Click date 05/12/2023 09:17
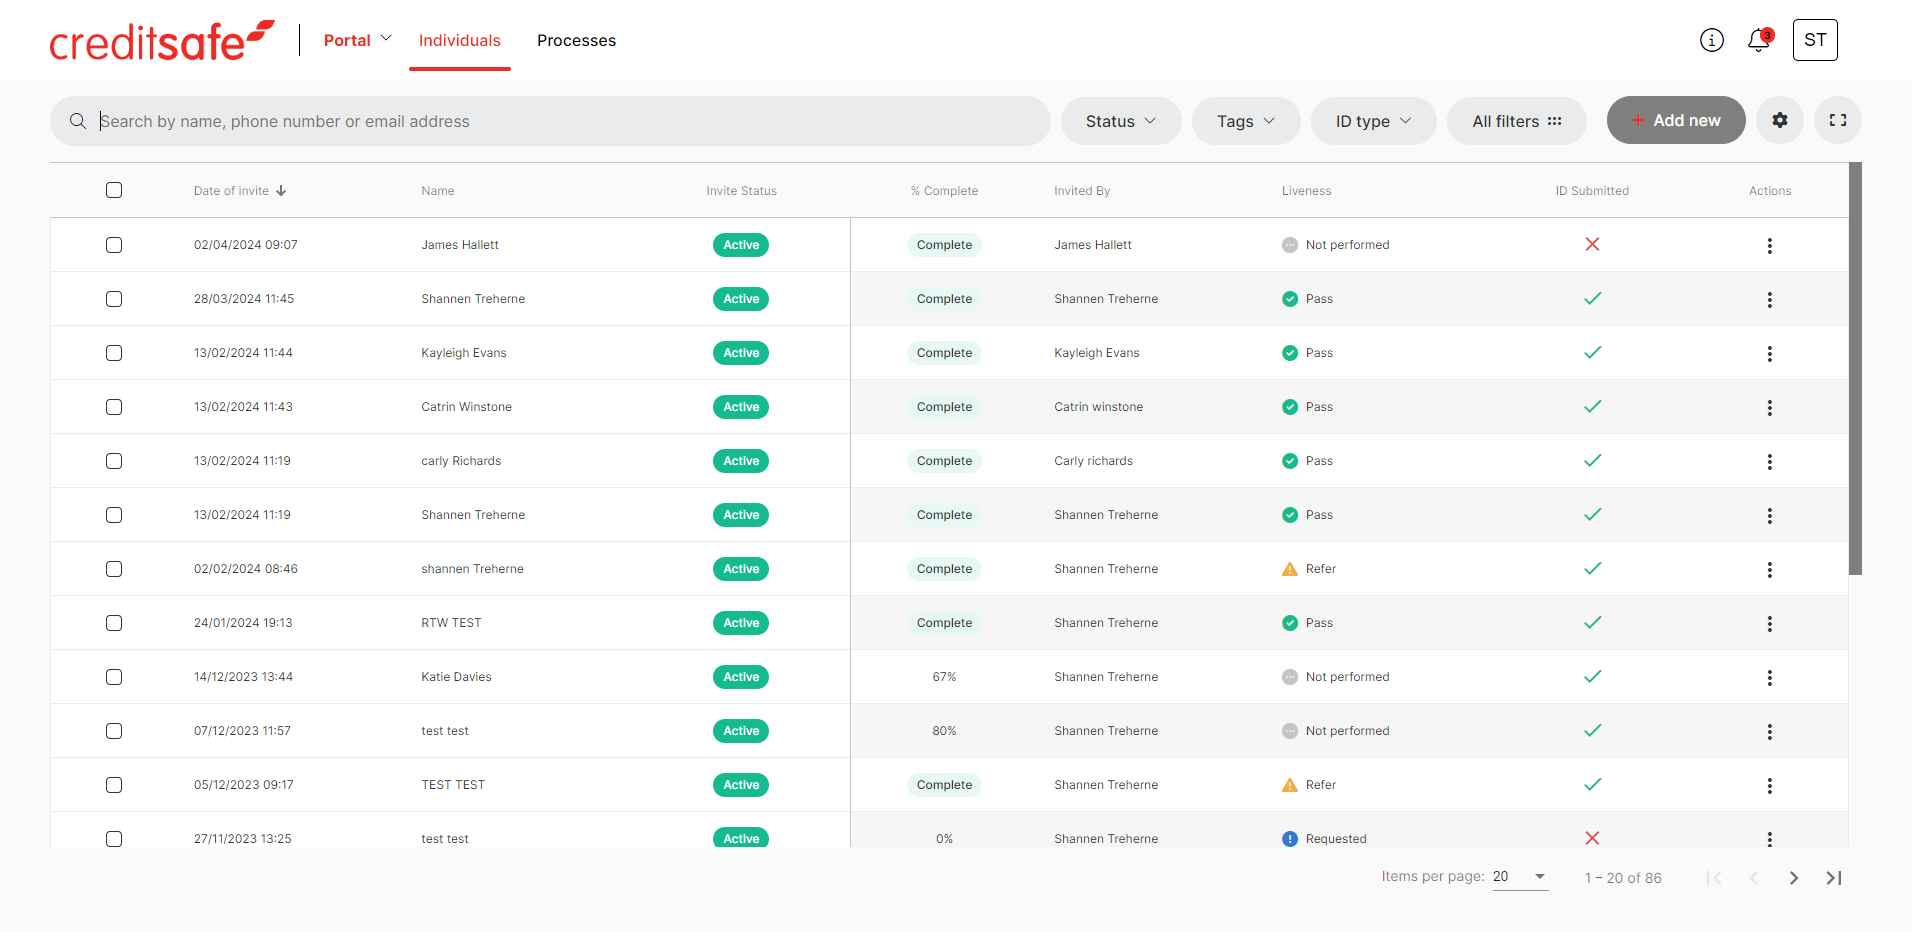Screen dimensions: 1912x932 tap(244, 785)
